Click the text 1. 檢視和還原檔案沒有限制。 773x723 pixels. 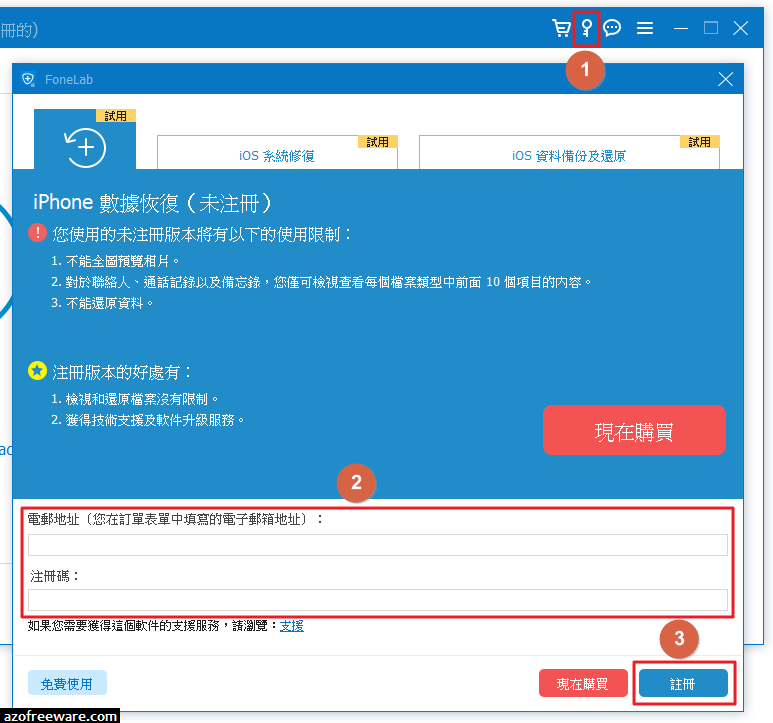pyautogui.click(x=135, y=399)
